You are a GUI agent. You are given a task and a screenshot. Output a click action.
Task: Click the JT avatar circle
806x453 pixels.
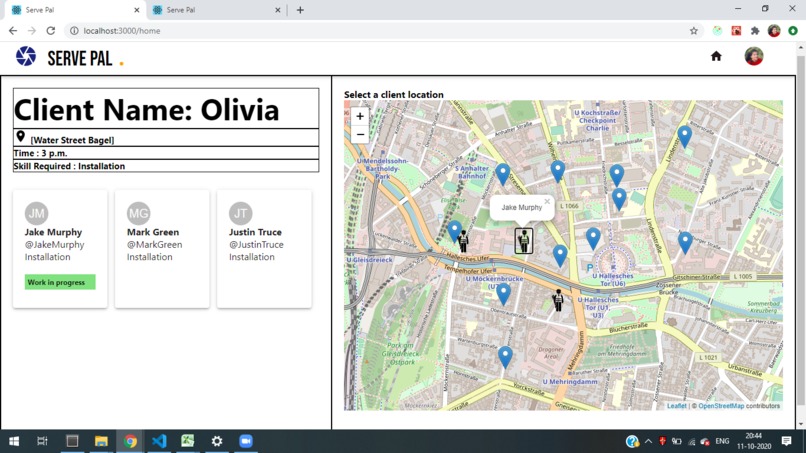241,213
